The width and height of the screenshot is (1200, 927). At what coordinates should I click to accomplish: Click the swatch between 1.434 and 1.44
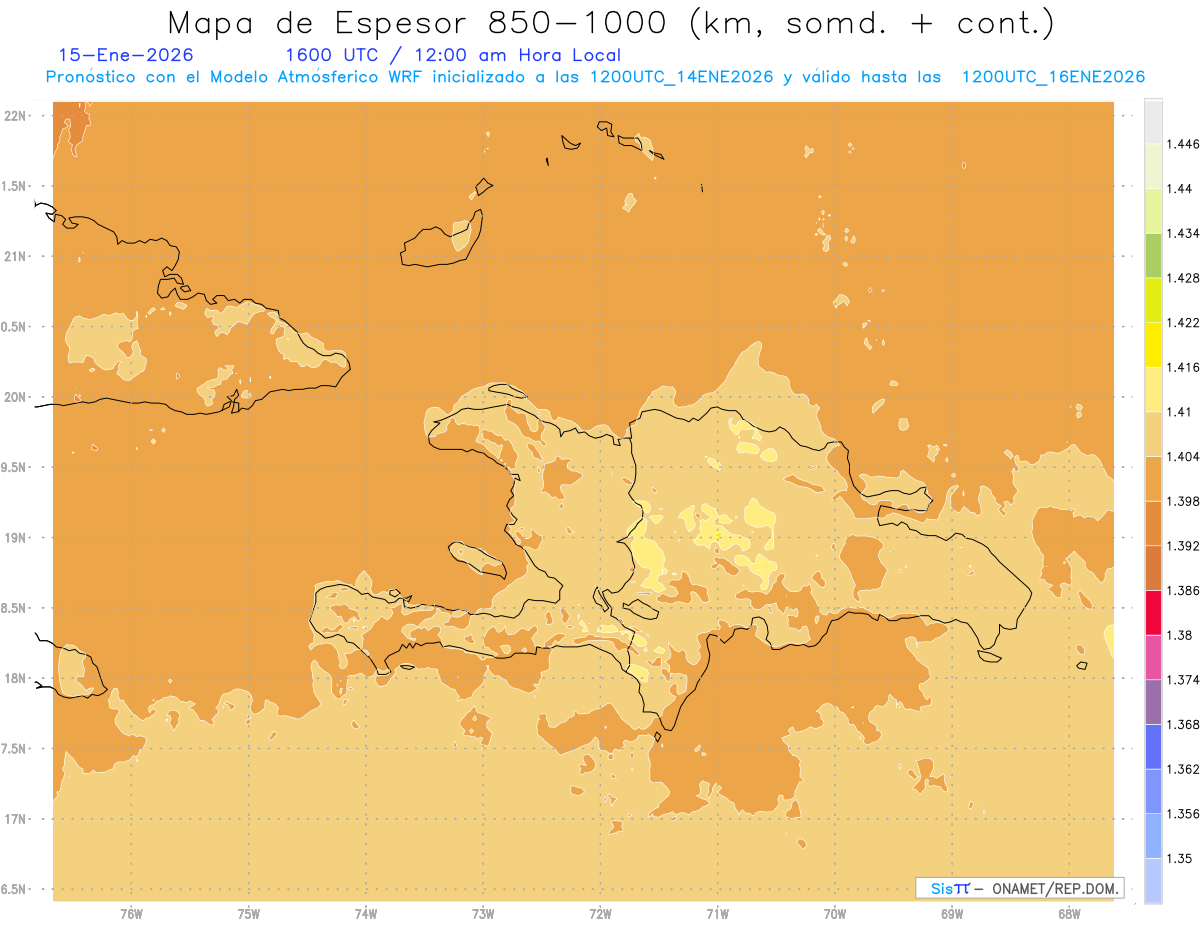[1153, 210]
